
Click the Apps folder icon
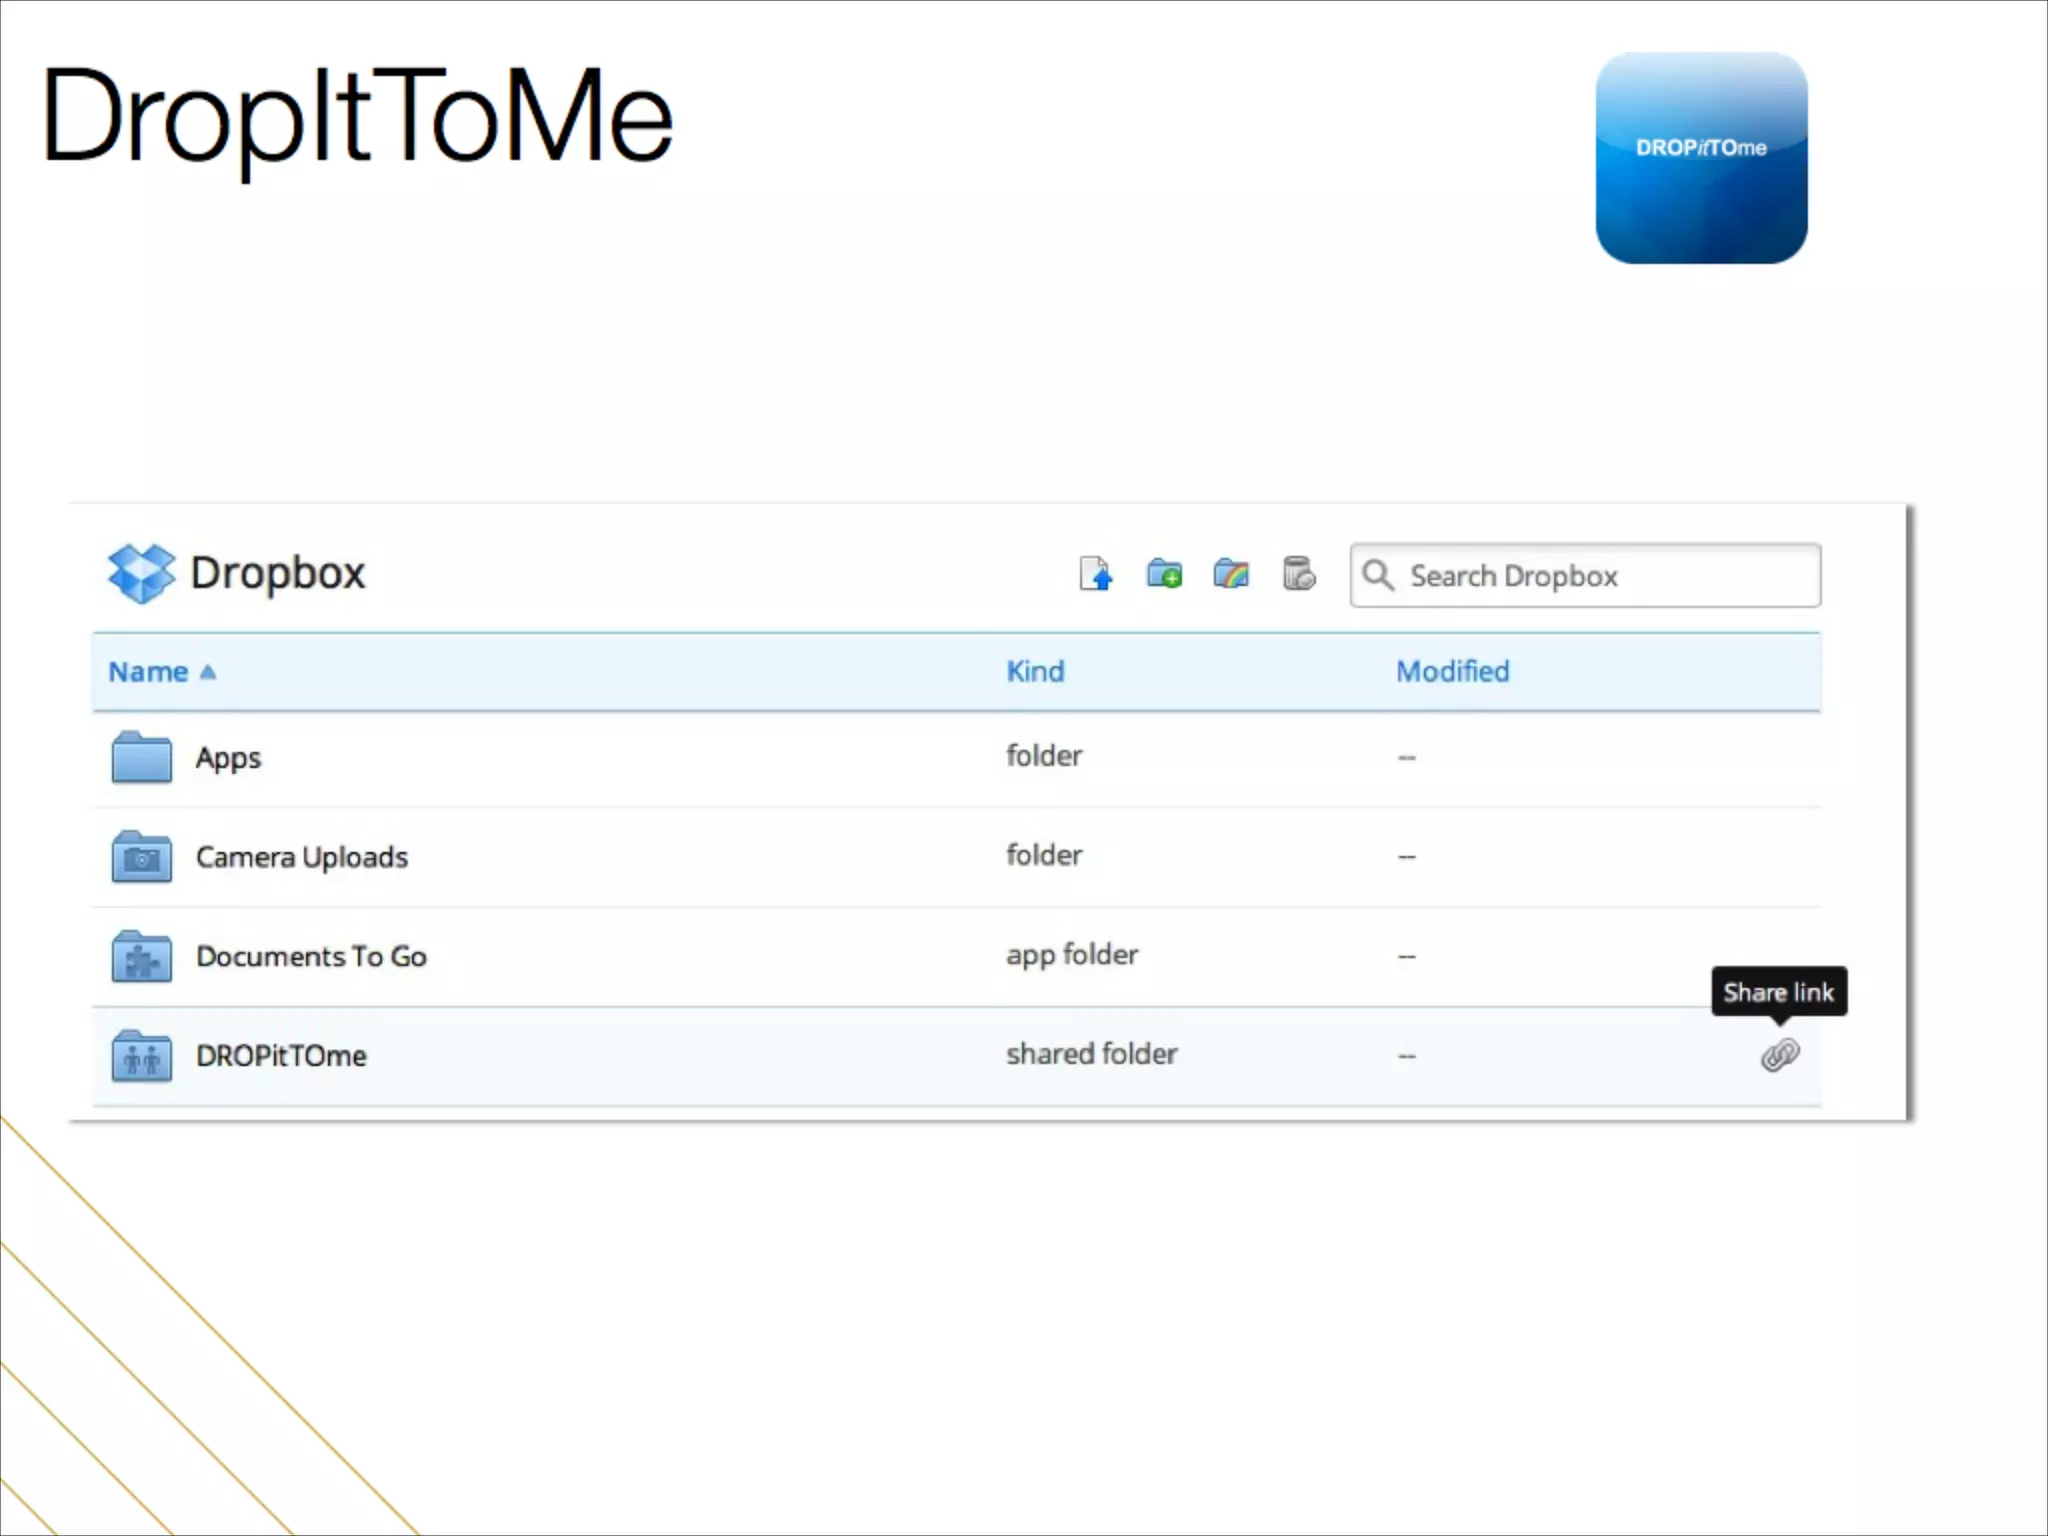click(x=141, y=757)
